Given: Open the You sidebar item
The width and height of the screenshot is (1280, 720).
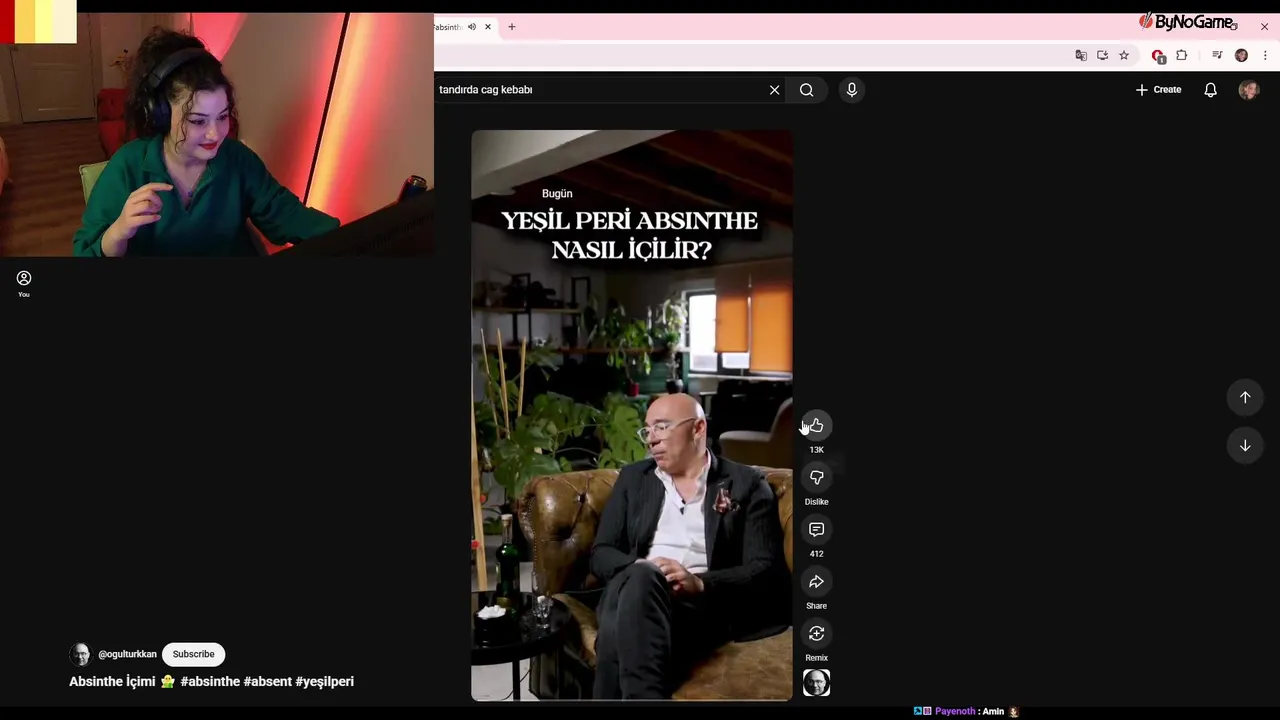Looking at the screenshot, I should point(24,284).
